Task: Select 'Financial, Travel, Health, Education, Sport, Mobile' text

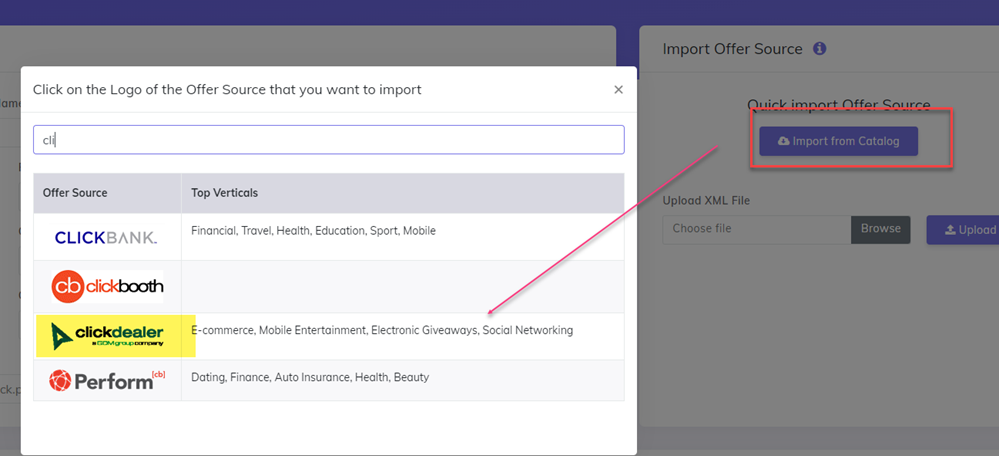Action: [313, 231]
